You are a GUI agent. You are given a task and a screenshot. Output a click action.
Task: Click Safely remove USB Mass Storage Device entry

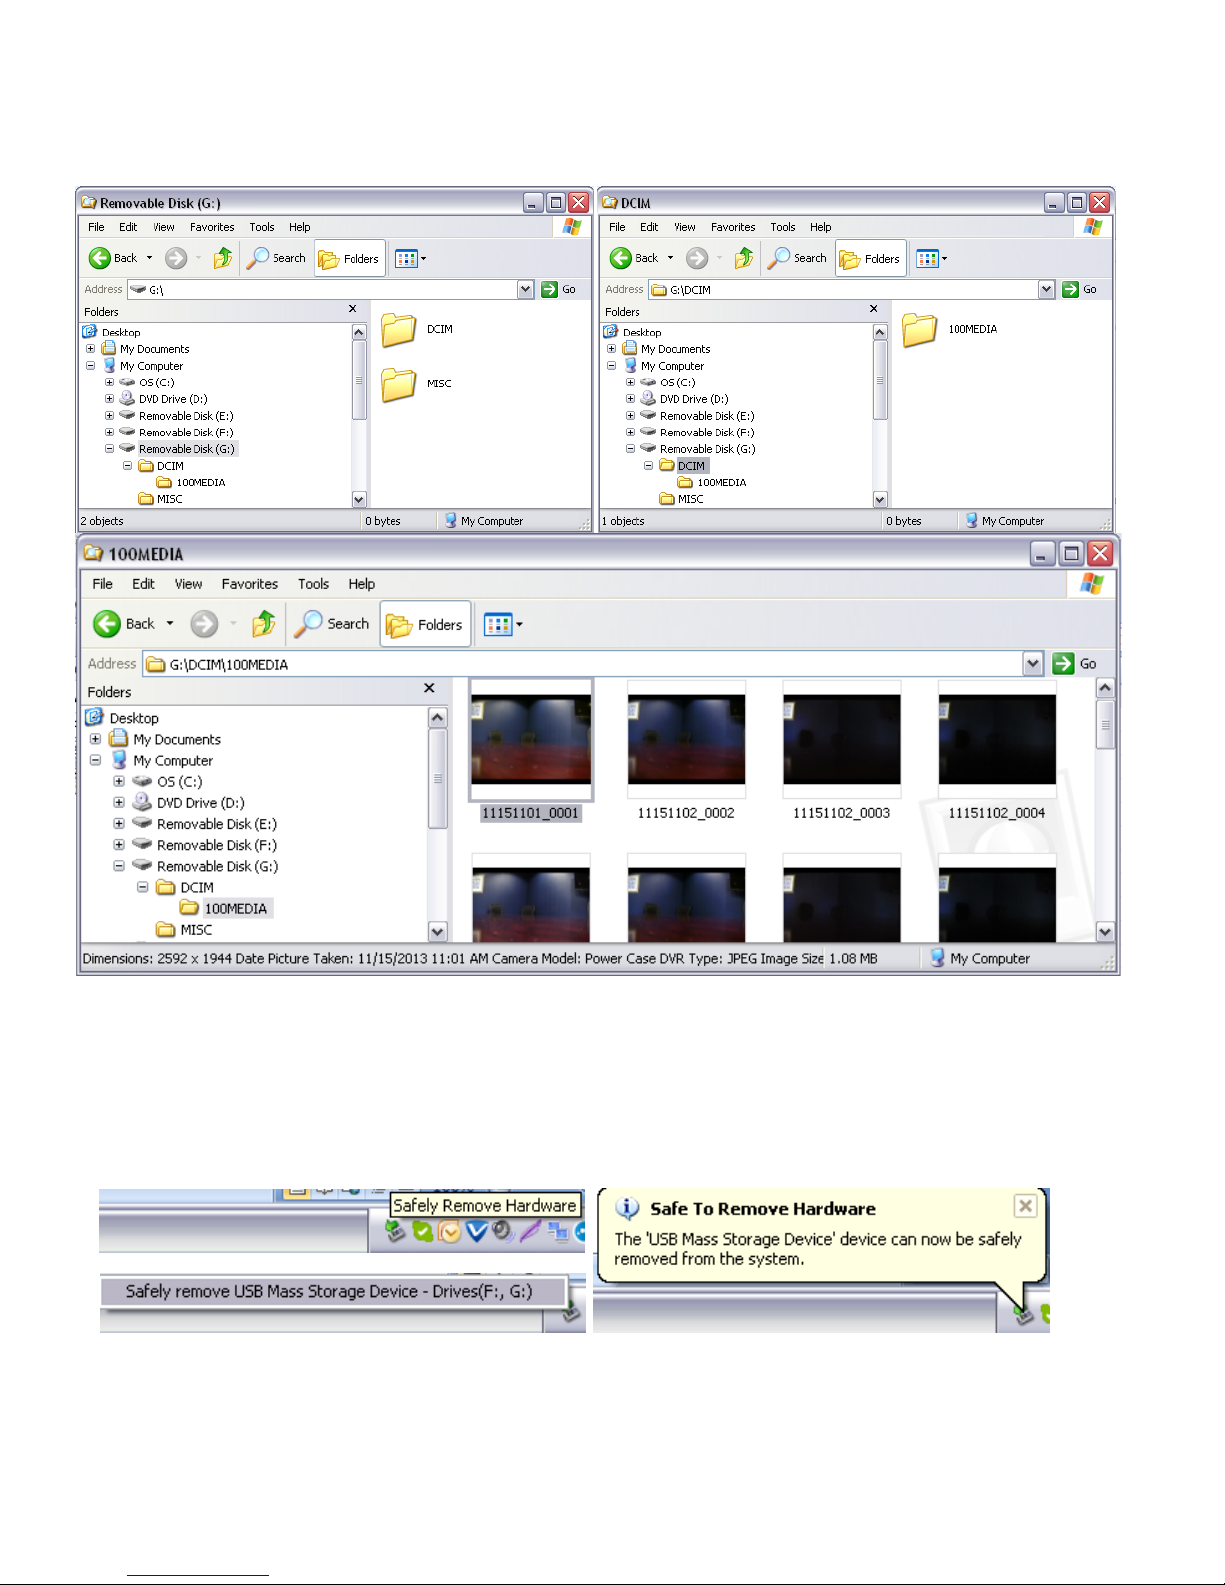click(x=333, y=1291)
